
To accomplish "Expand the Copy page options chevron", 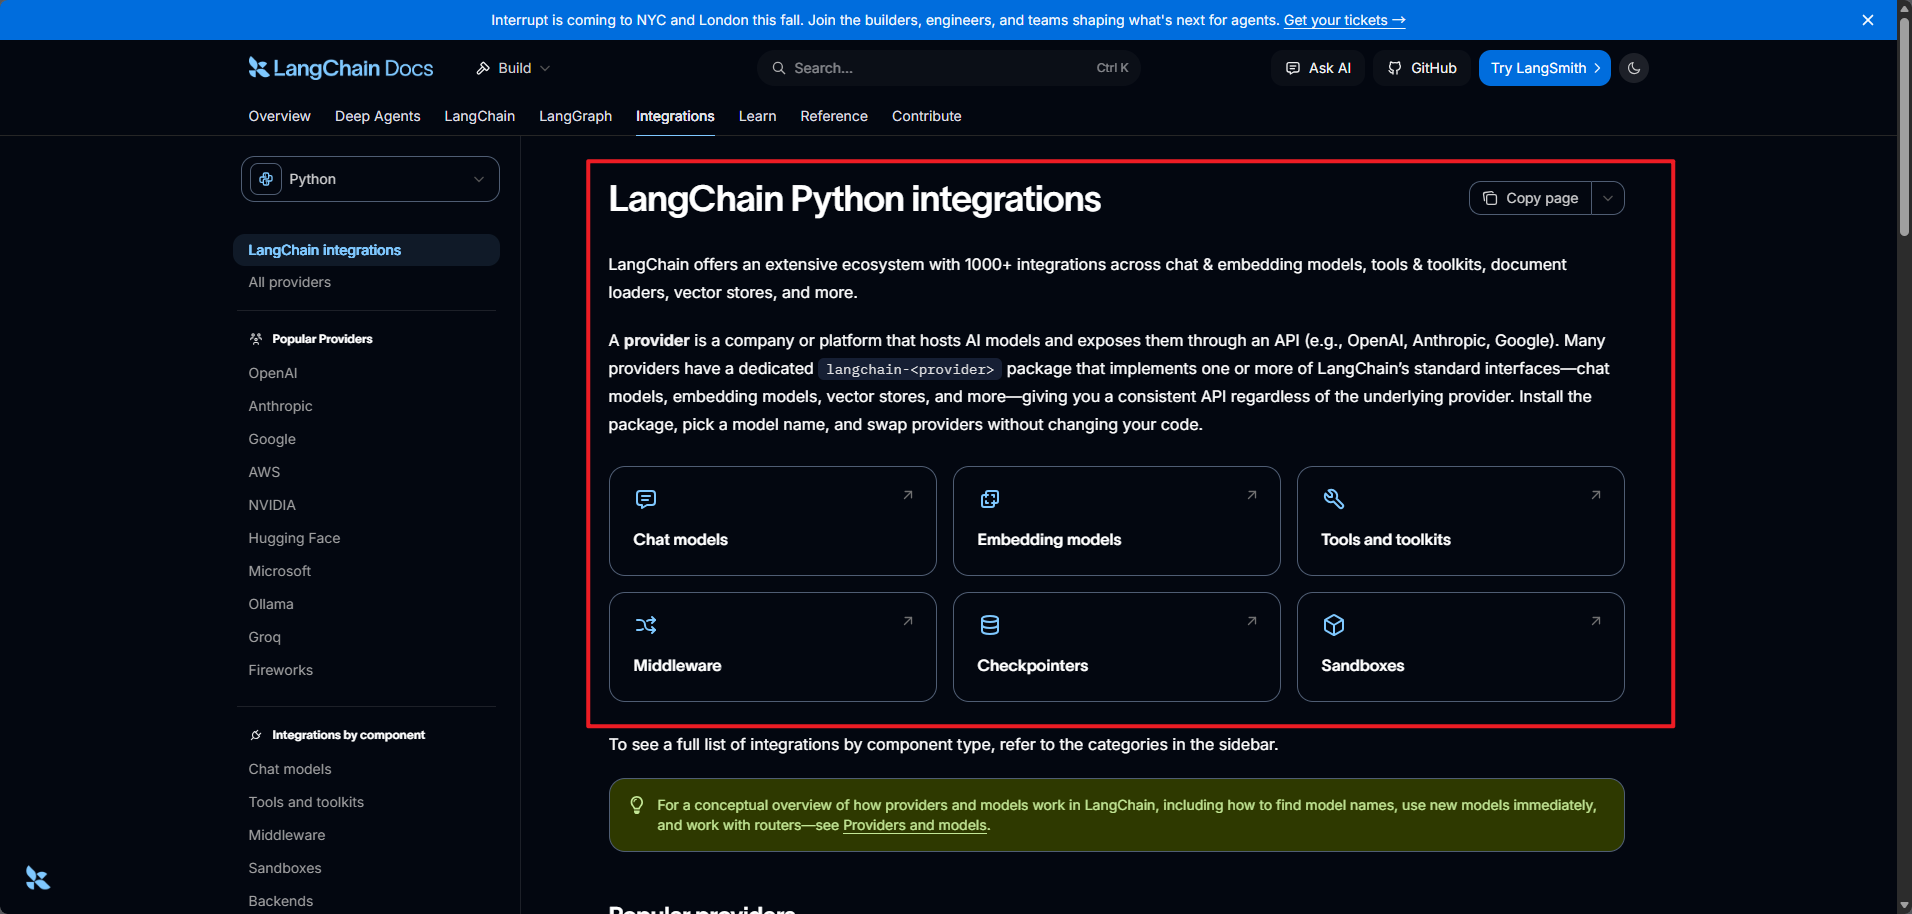I will click(x=1608, y=198).
